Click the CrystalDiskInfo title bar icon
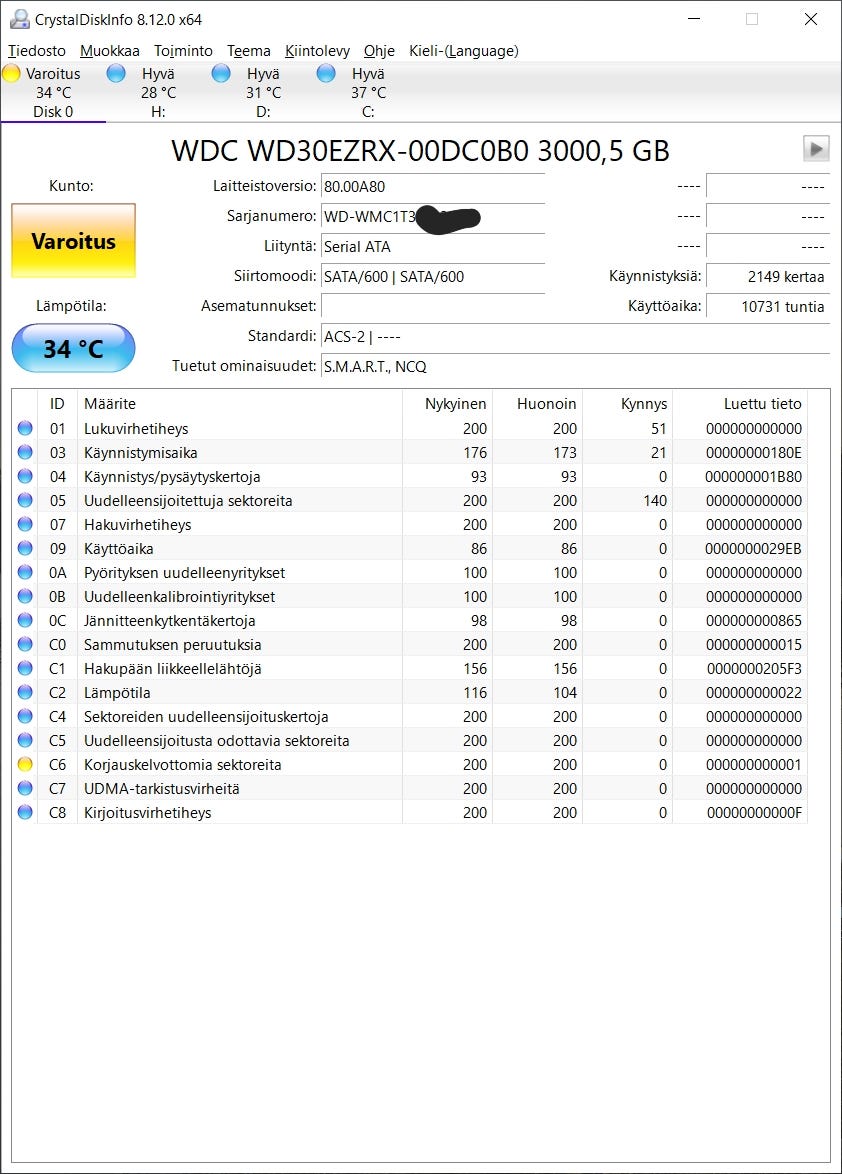 [x=19, y=19]
